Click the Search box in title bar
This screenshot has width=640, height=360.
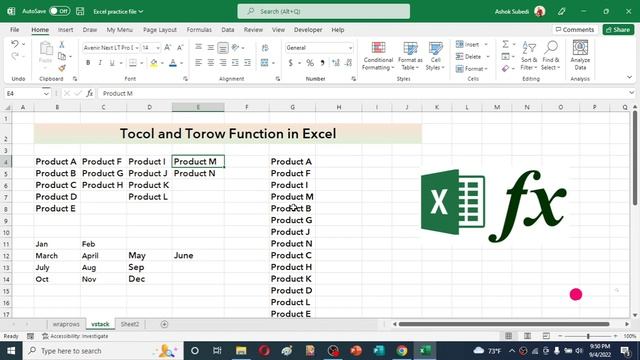click(x=324, y=11)
